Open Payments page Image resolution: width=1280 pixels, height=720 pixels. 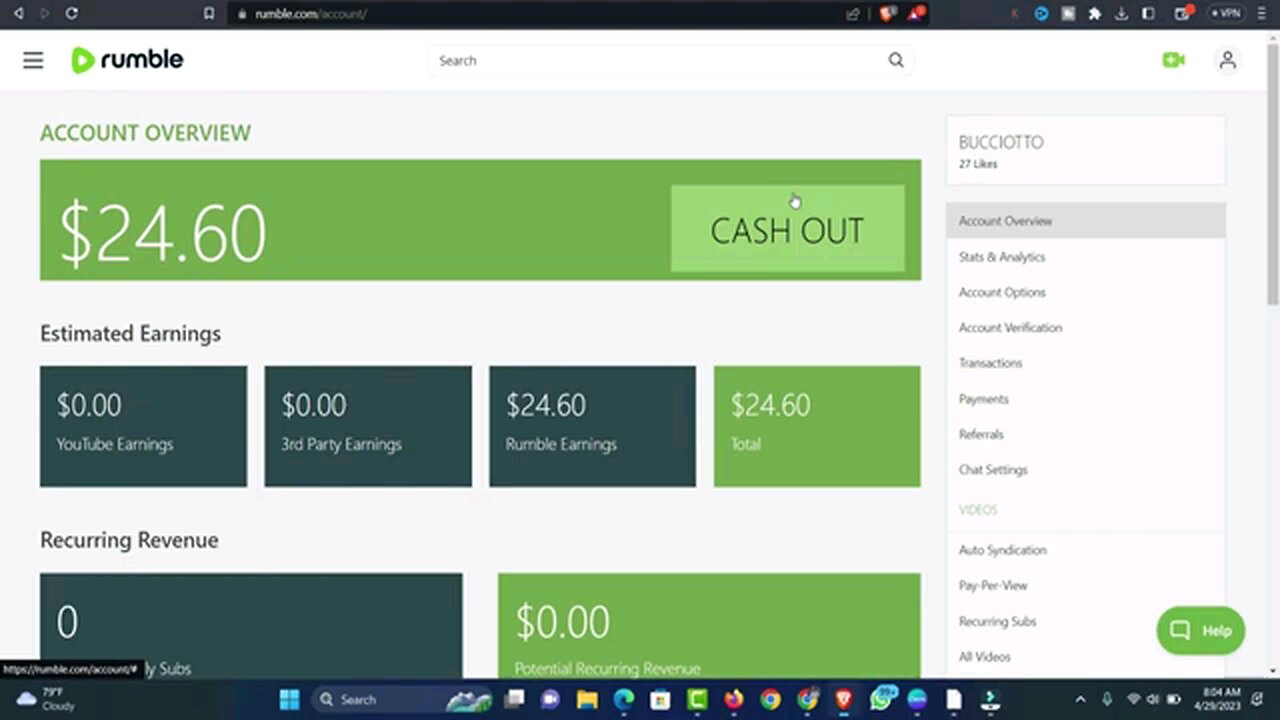[x=983, y=399]
